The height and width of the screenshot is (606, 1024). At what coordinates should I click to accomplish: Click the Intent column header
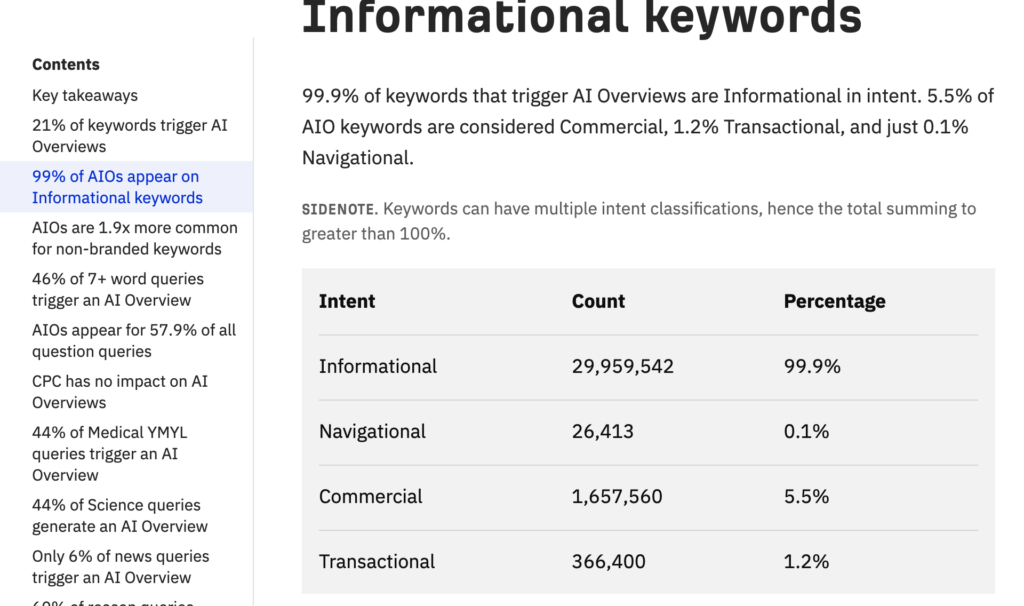point(347,301)
